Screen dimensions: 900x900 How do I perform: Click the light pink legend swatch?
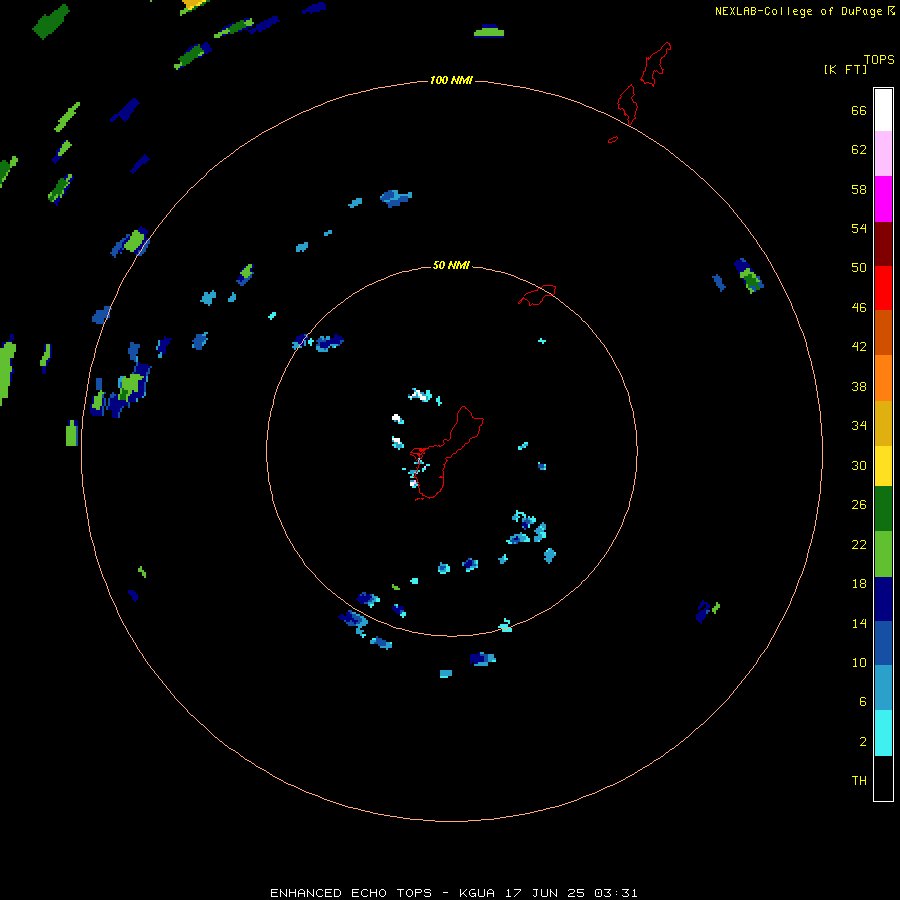click(883, 154)
